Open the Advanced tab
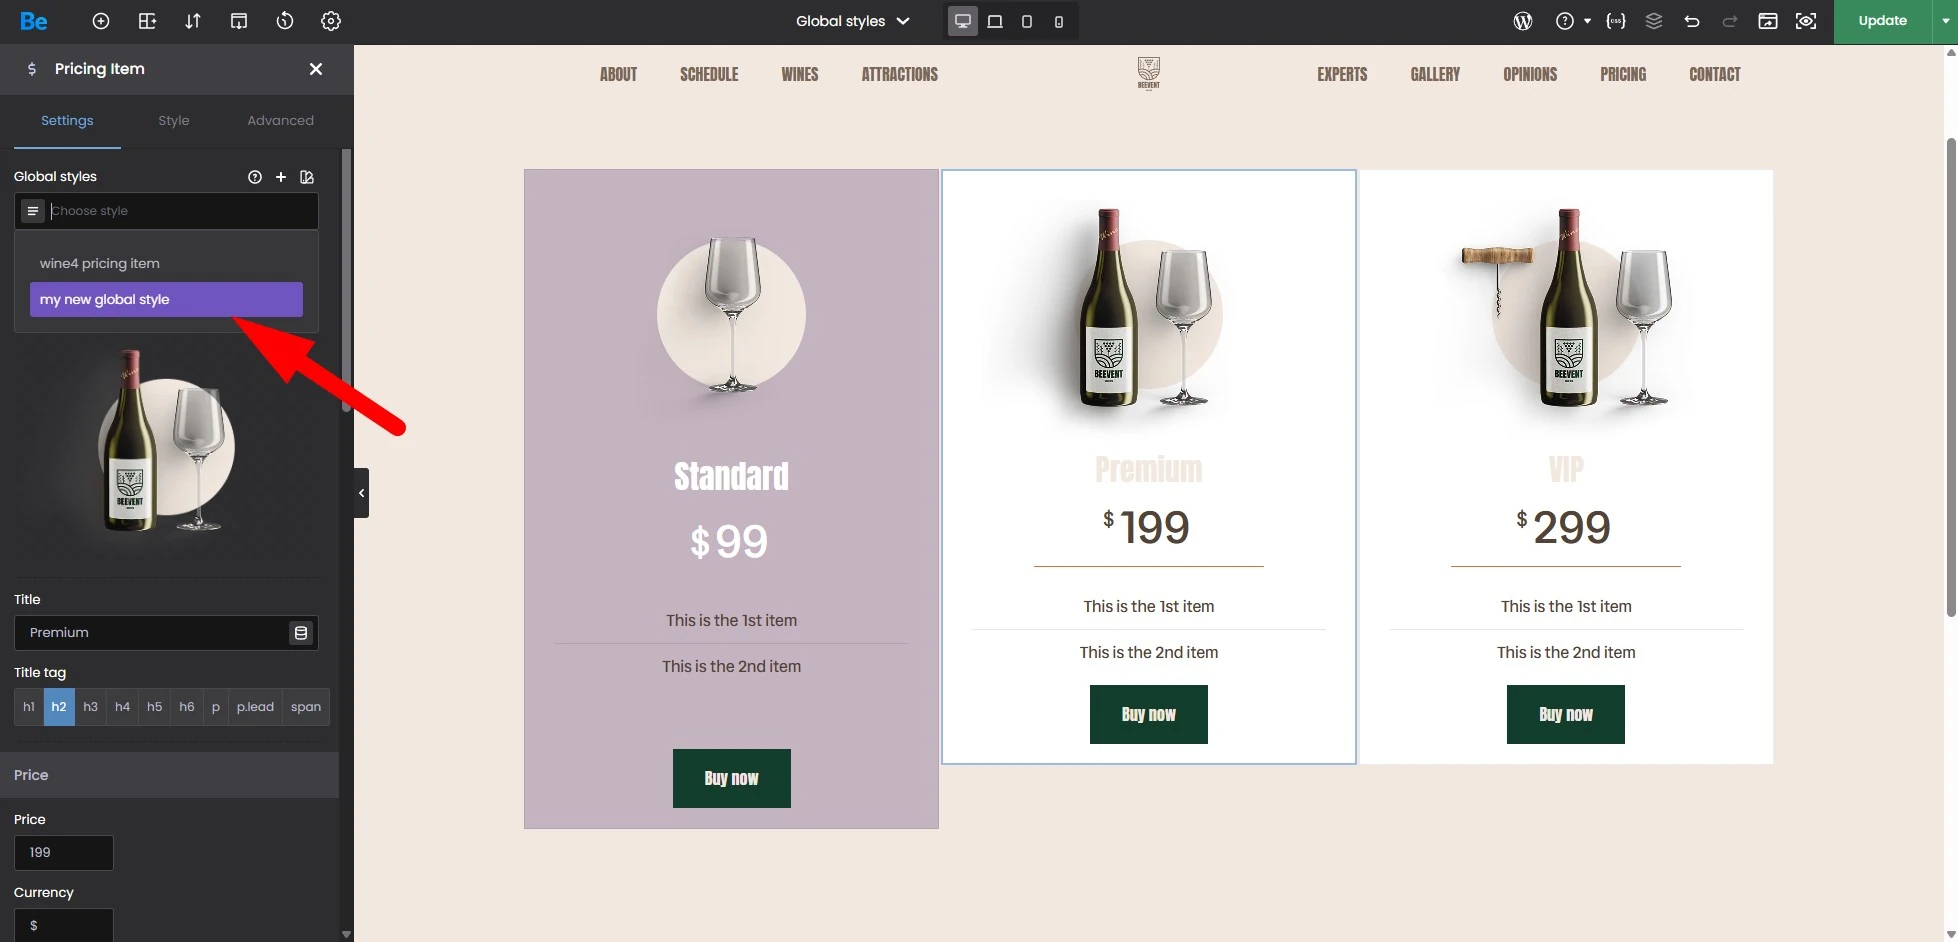 [x=280, y=121]
